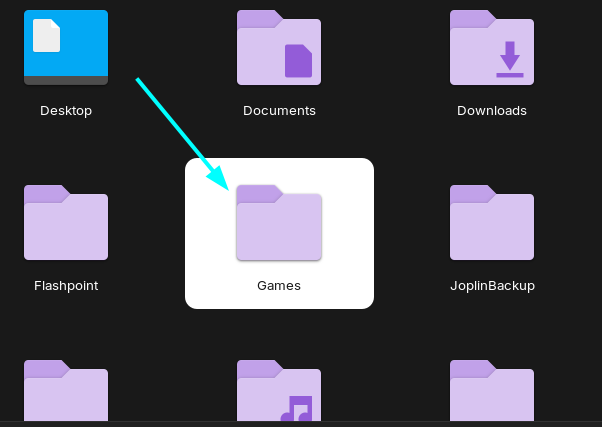Click the Games label text
This screenshot has height=427, width=602.
pyautogui.click(x=279, y=286)
